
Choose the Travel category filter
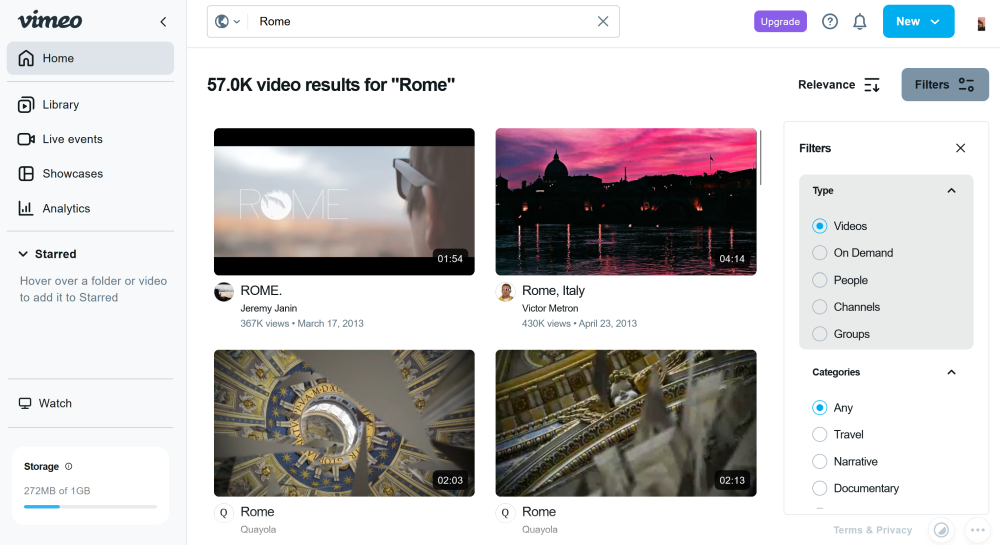coord(820,435)
